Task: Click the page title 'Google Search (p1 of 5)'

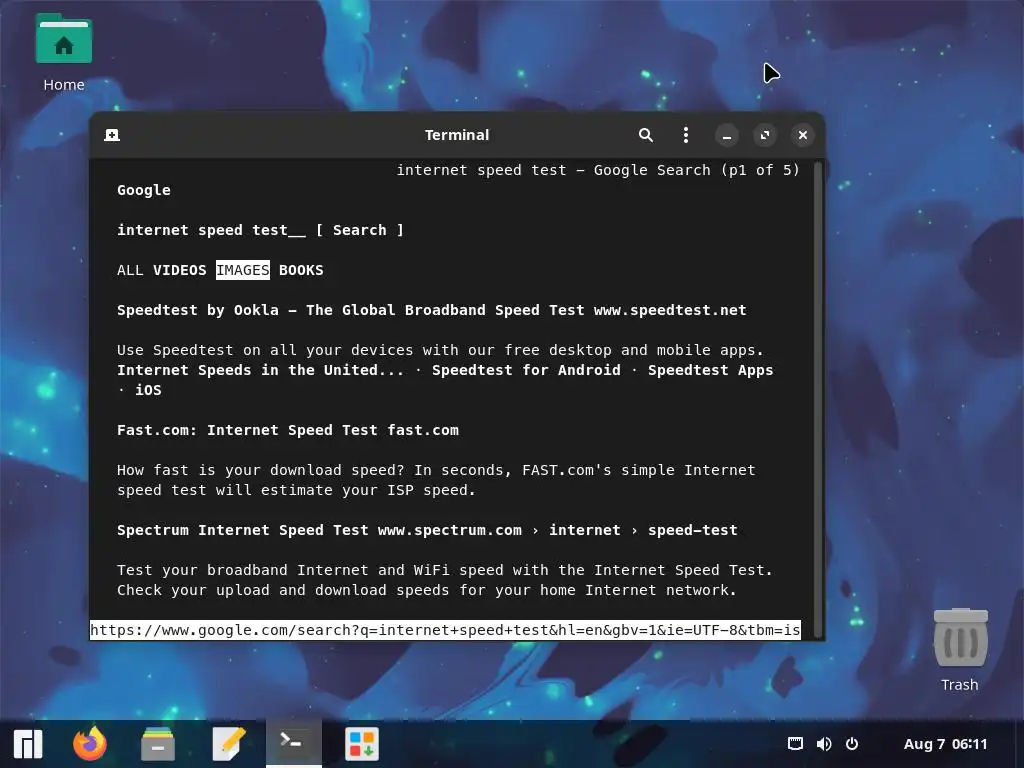Action: (697, 170)
